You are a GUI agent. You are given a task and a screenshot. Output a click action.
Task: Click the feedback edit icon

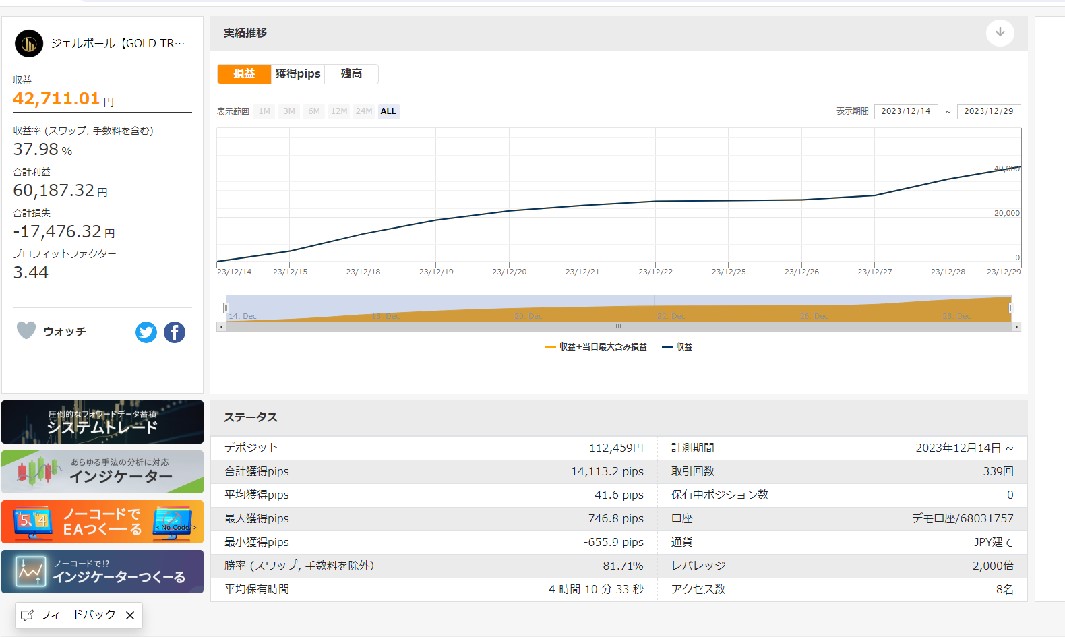pyautogui.click(x=28, y=615)
